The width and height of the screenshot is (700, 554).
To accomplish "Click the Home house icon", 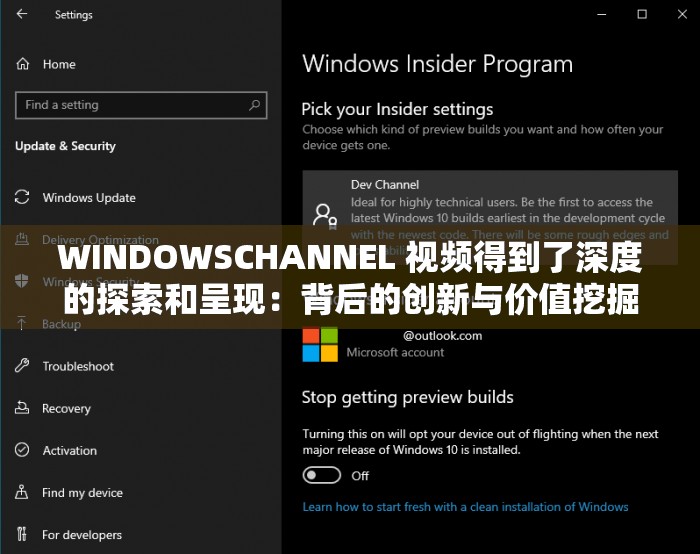I will (22, 64).
